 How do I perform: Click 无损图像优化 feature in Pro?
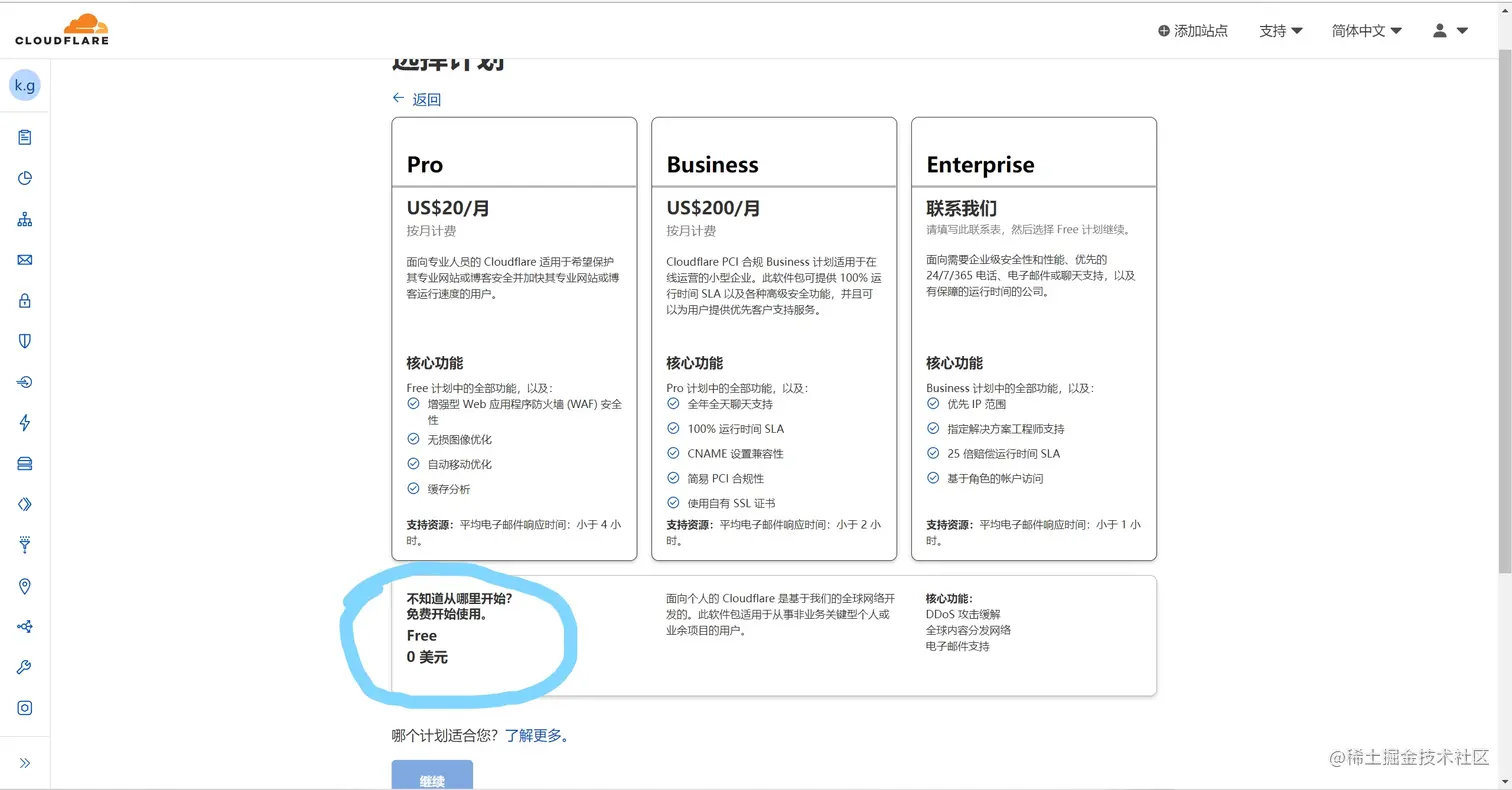point(459,439)
